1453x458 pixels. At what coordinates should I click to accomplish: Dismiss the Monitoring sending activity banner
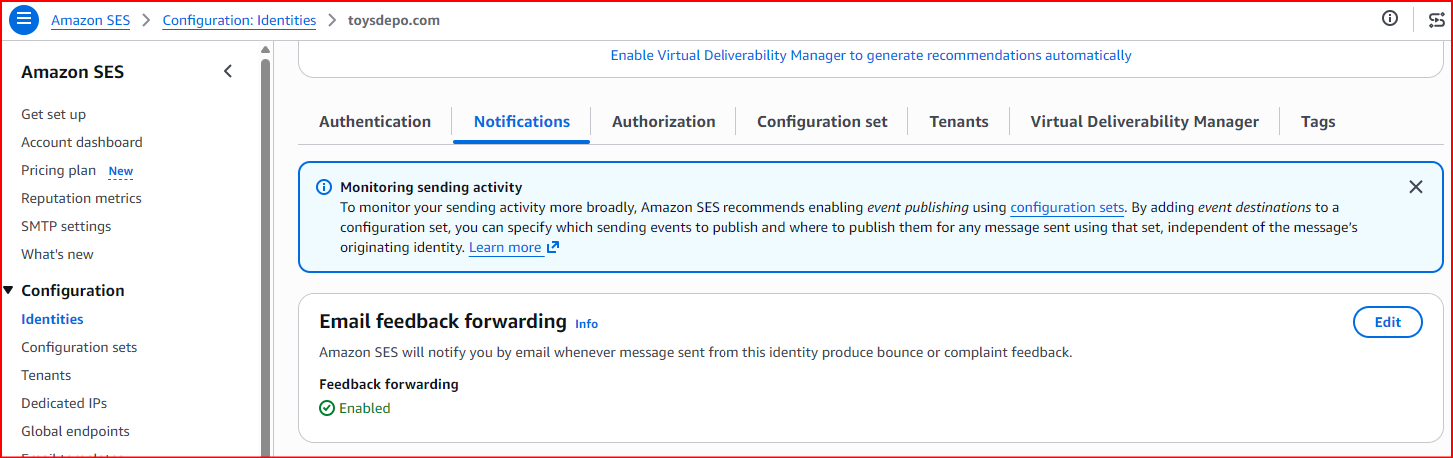point(1415,187)
